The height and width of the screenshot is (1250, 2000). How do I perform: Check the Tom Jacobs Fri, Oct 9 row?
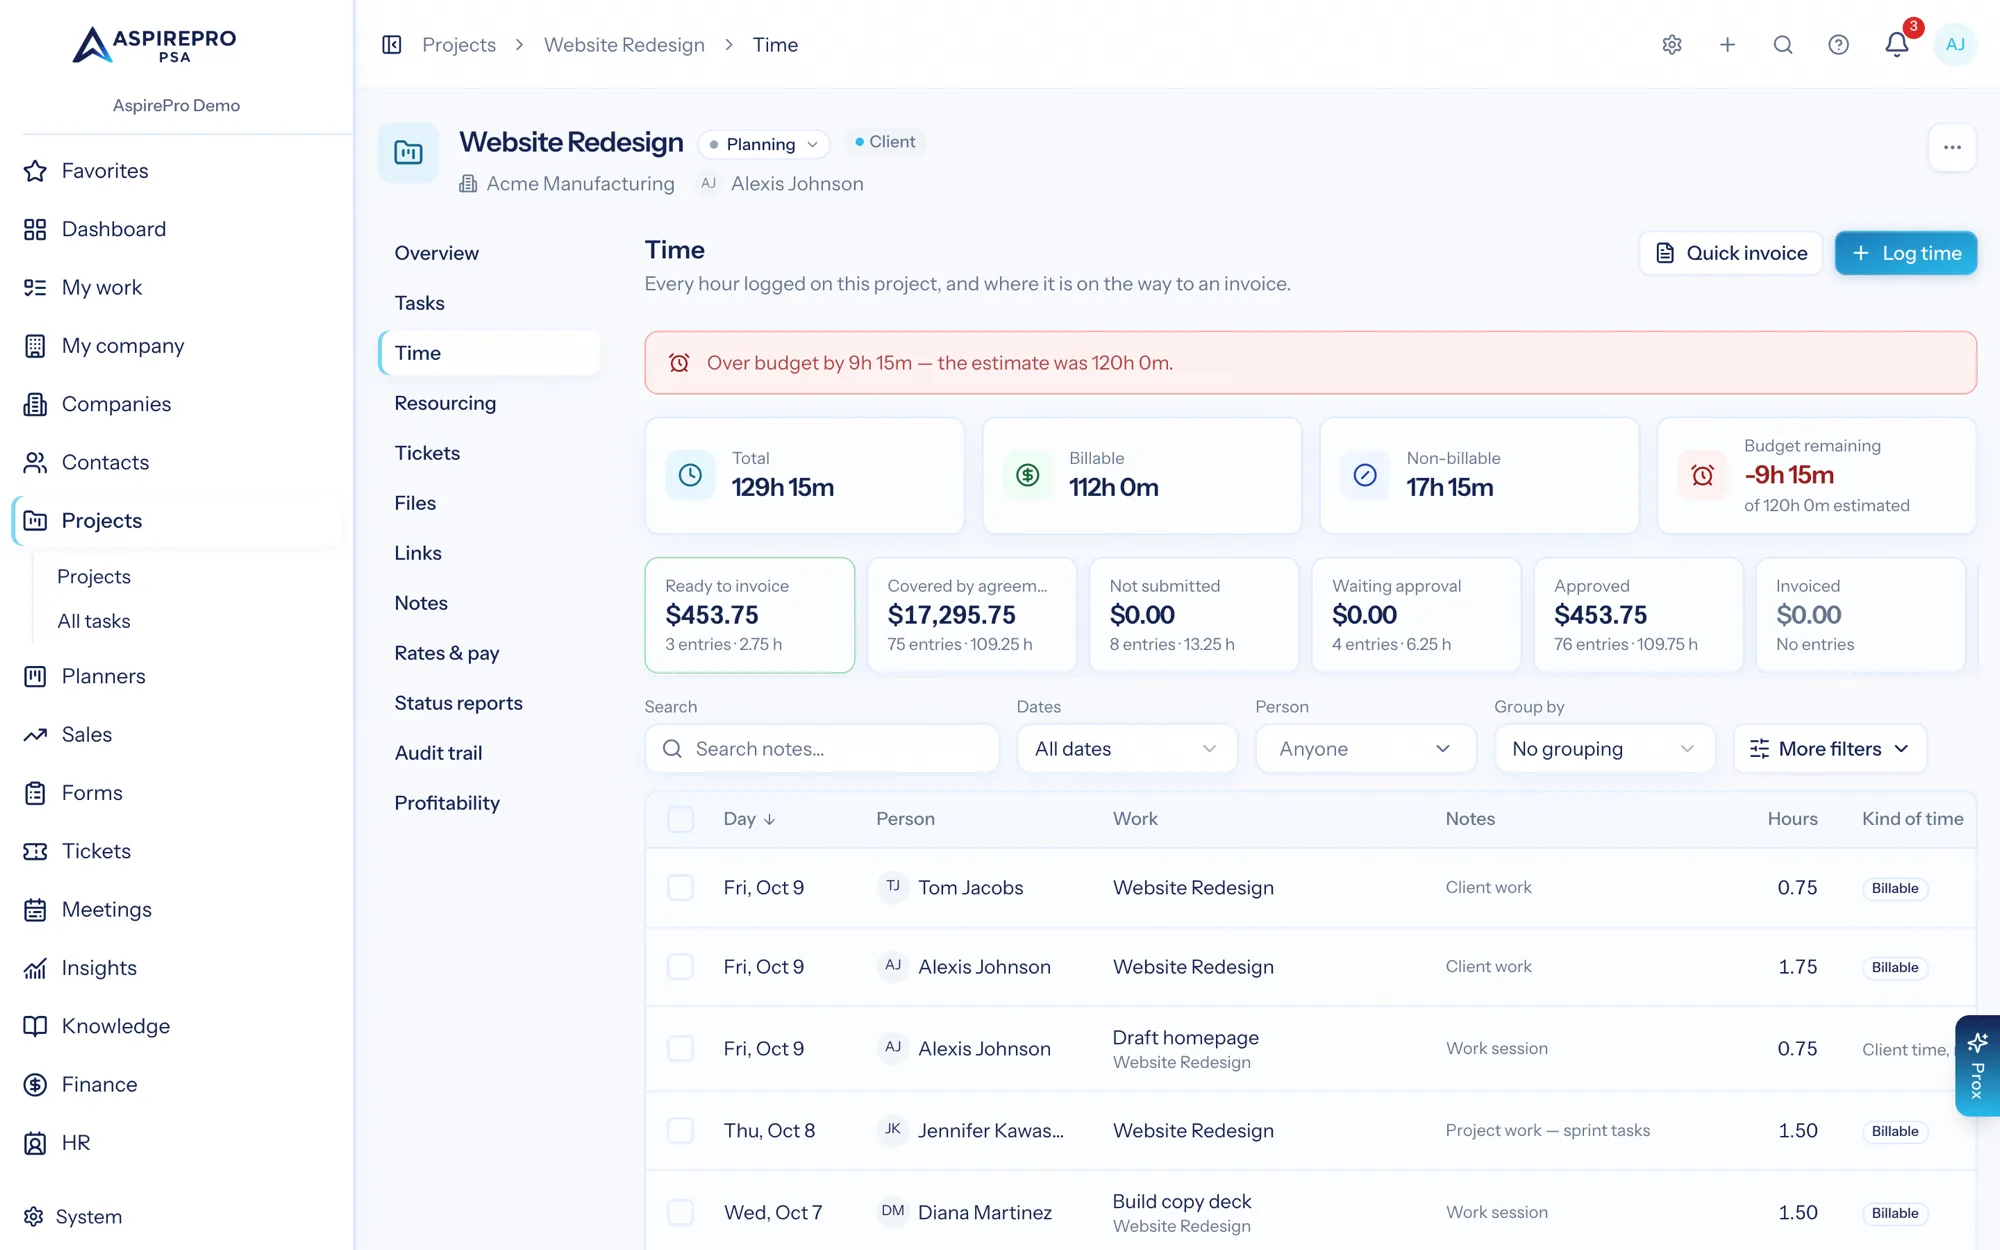tap(680, 888)
